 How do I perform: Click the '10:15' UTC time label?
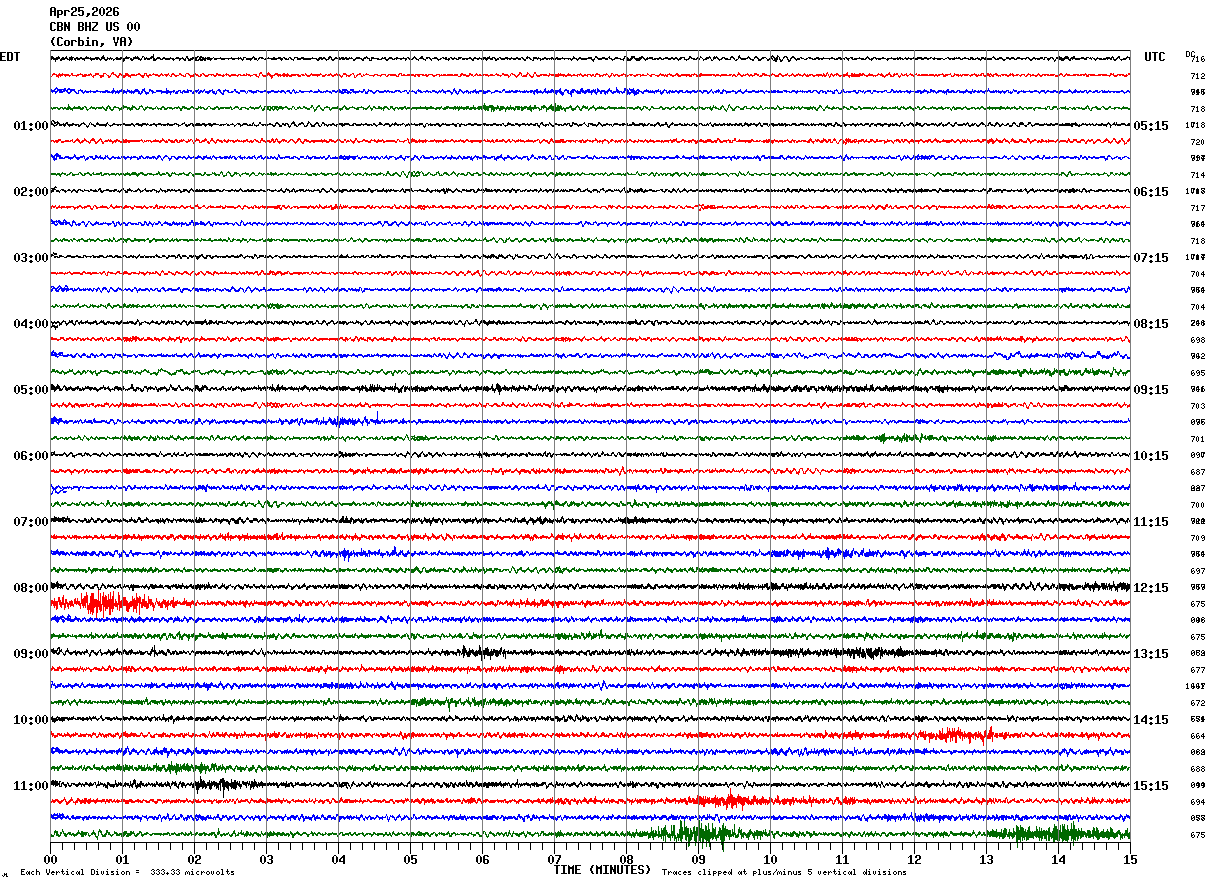click(1151, 456)
